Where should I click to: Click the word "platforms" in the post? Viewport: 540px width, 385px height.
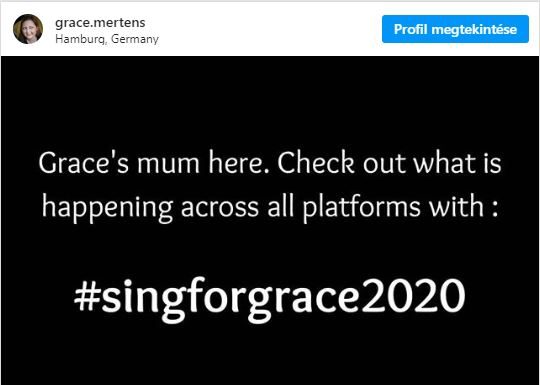click(361, 207)
